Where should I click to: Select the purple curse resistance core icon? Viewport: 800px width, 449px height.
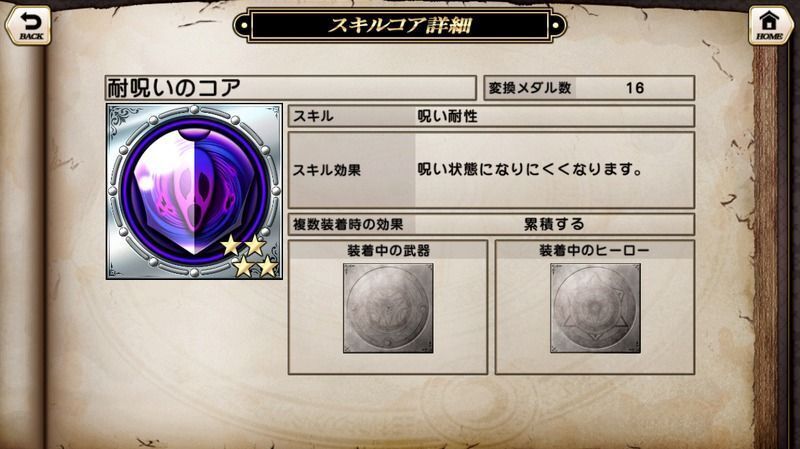194,191
